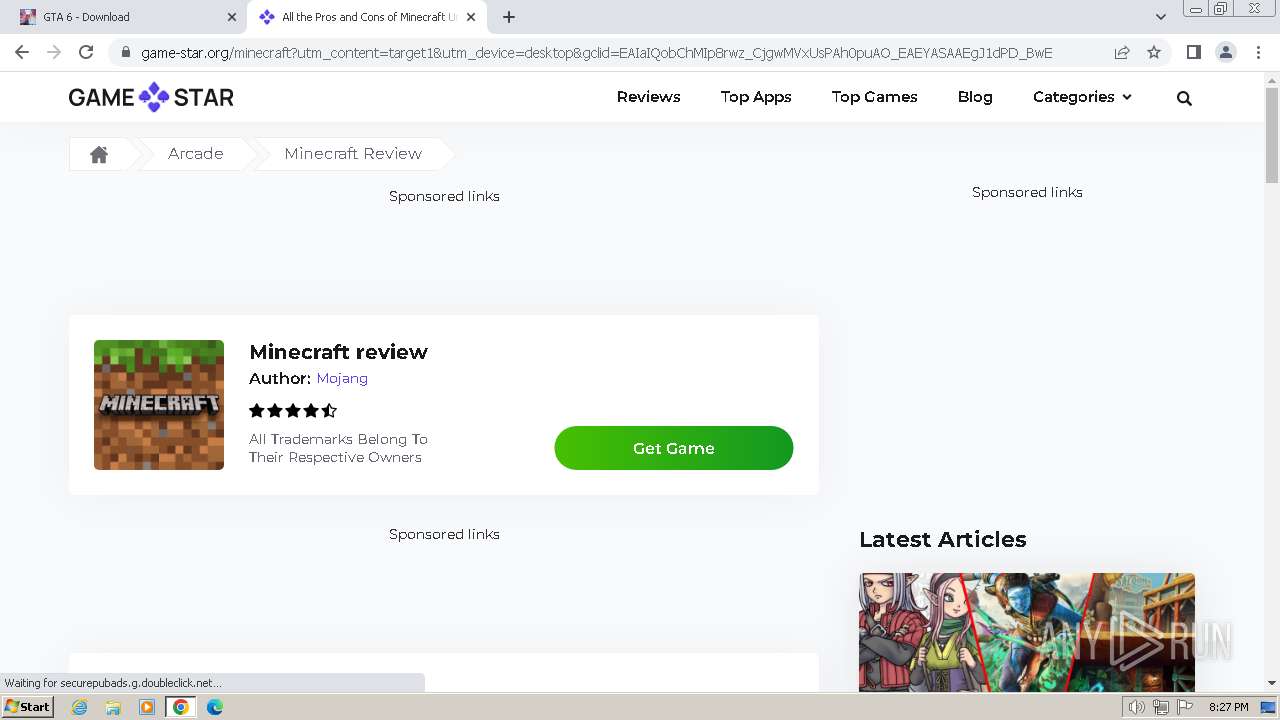Select the All the Pros and Cons of Minecraft tab

(368, 17)
